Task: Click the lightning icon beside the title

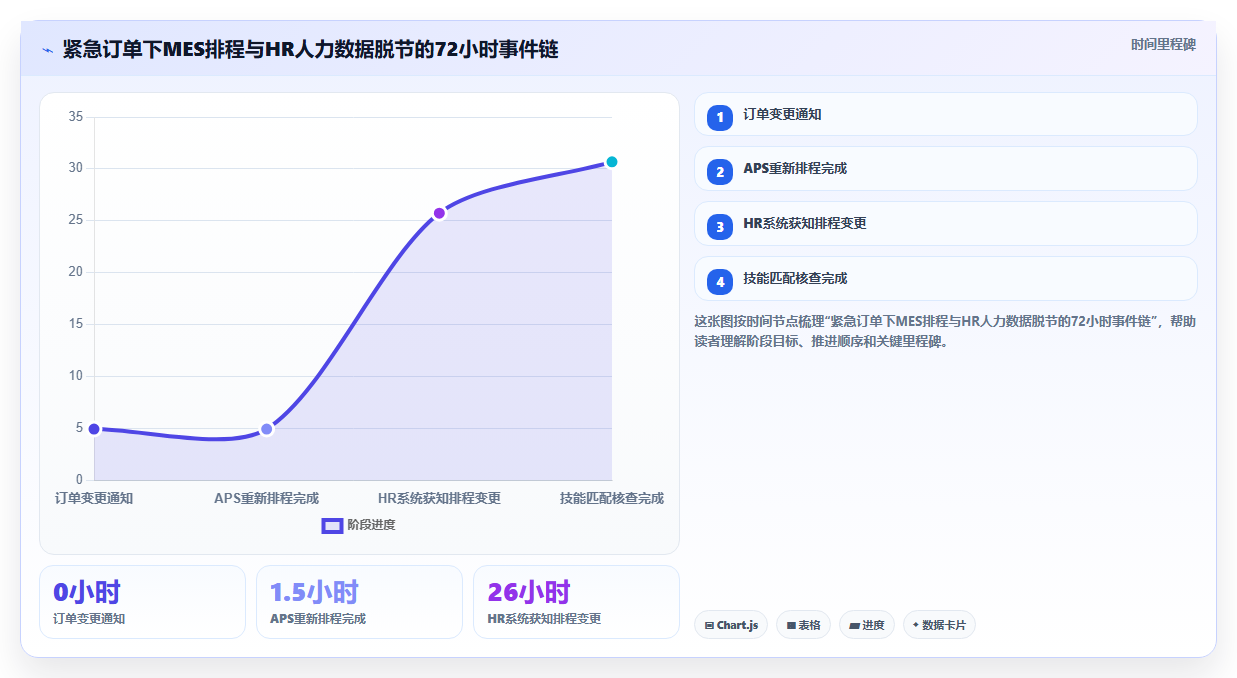Action: 47,49
